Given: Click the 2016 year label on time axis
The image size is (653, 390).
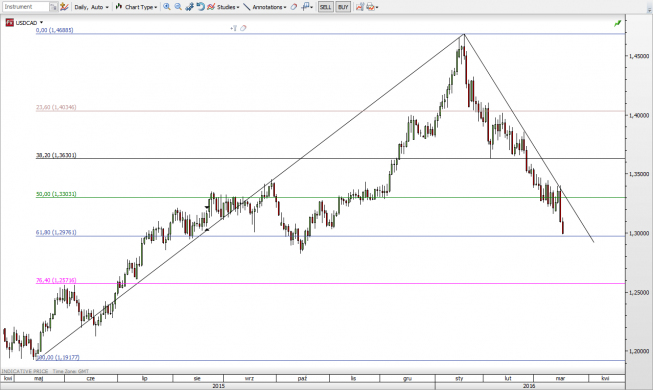Looking at the screenshot, I should (529, 386).
